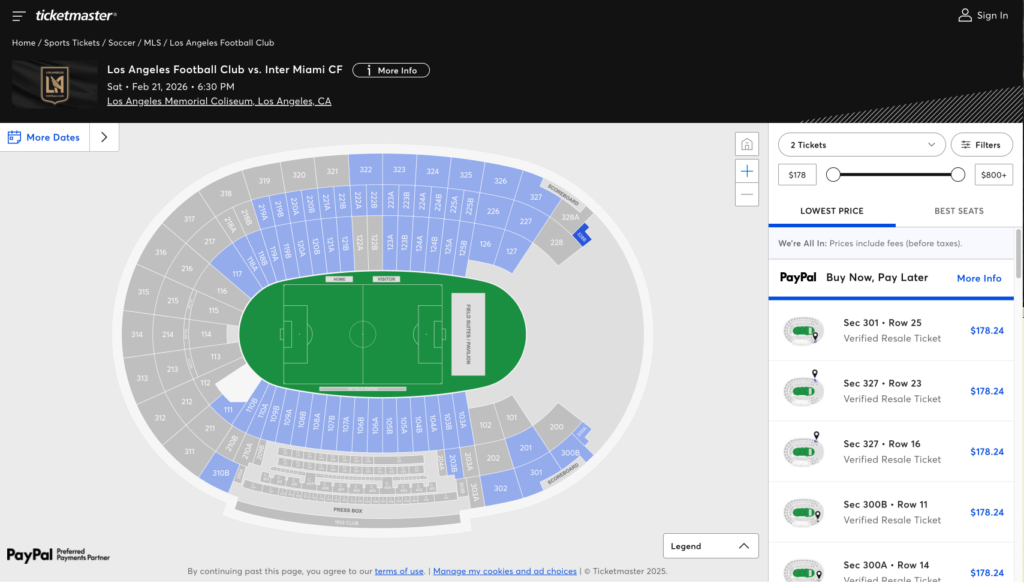1024x583 pixels.
Task: Open the Los Angeles Memorial Coliseum venue link
Action: [219, 101]
